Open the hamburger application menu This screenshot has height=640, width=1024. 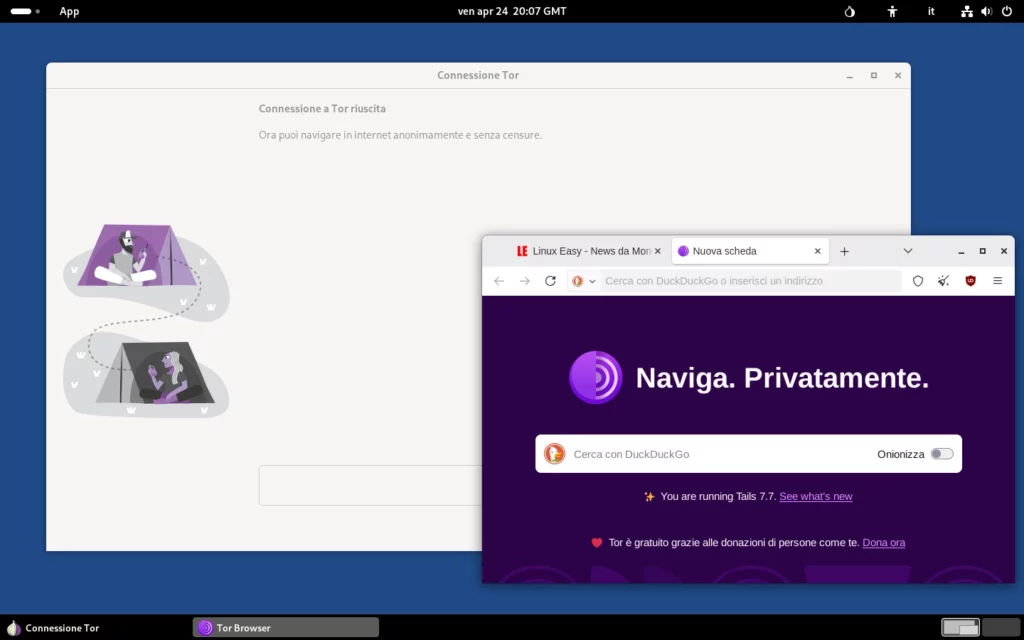click(997, 281)
